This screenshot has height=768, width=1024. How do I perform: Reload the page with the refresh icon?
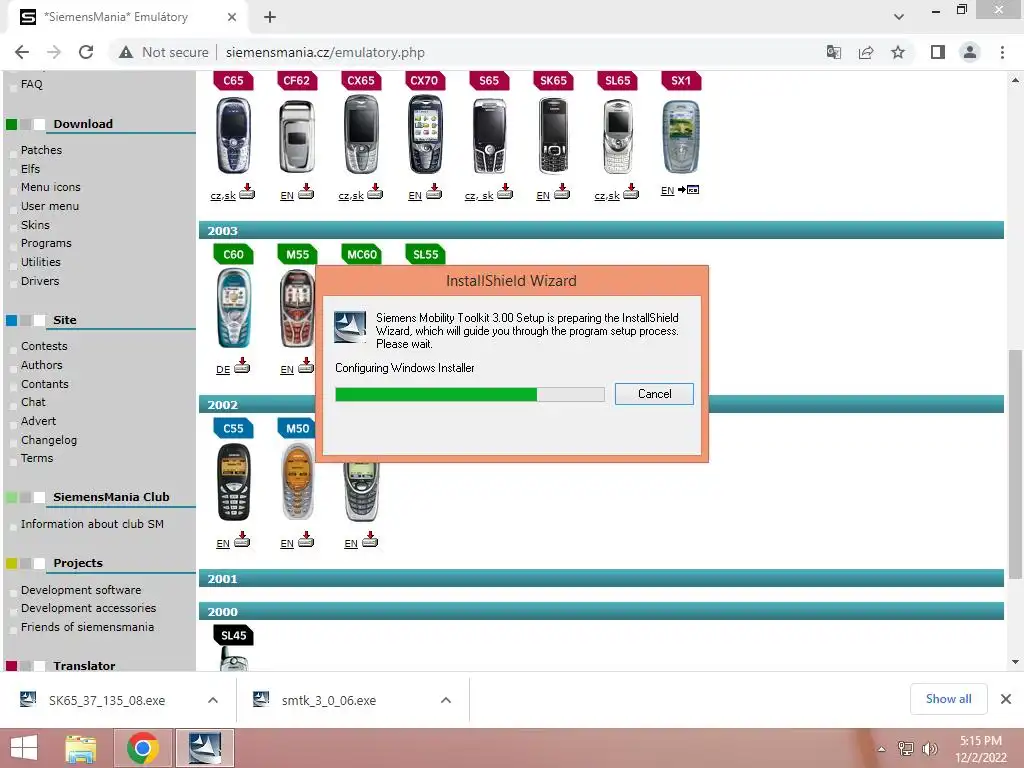point(86,52)
